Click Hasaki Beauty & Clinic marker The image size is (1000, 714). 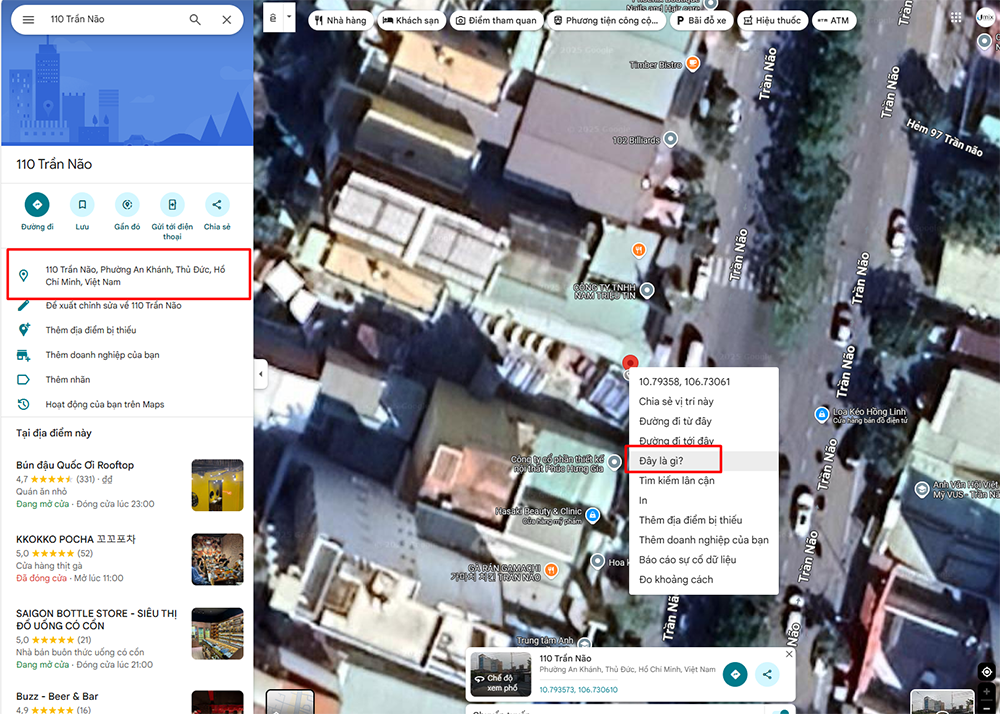(592, 514)
